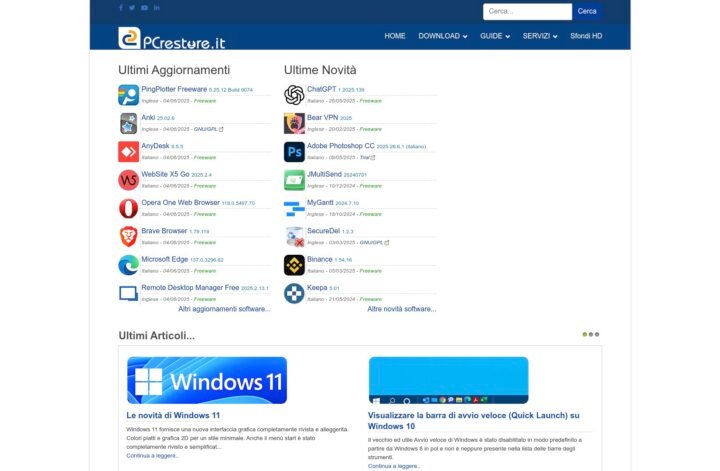Image resolution: width=720 pixels, height=471 pixels.
Task: Click the PingPlotter Freeware app icon
Action: pos(129,95)
